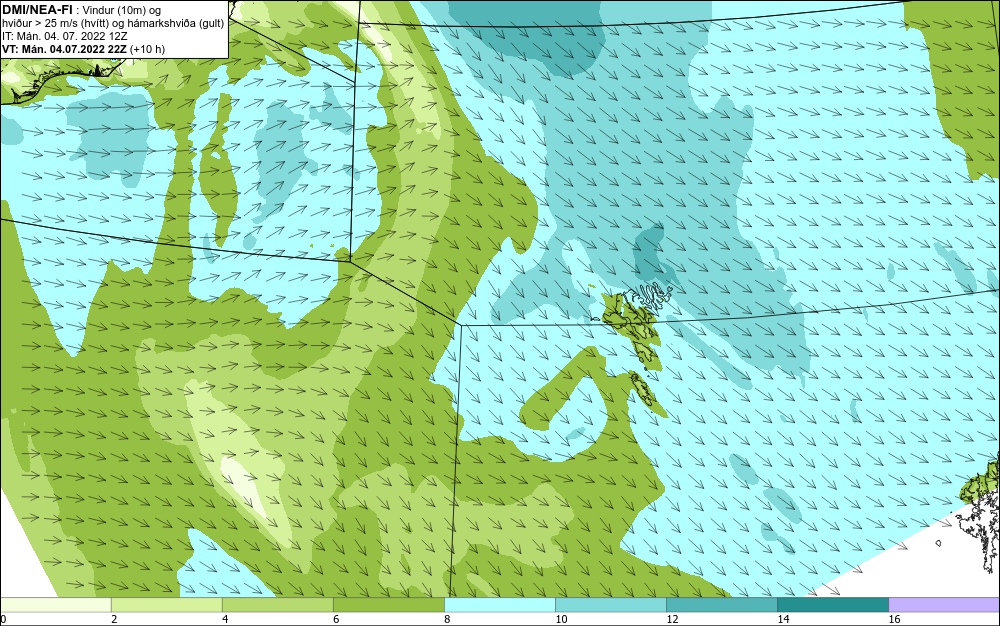The image size is (1000, 626).
Task: Pick the 10–12 m/s light teal legend swatch
Action: [x=610, y=605]
